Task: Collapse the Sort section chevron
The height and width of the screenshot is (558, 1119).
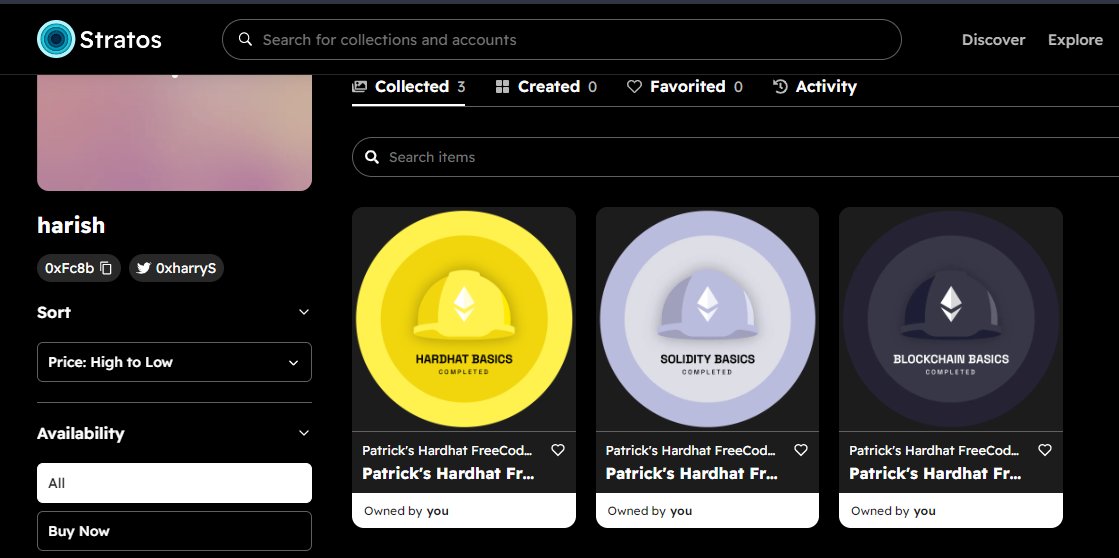Action: click(x=304, y=313)
